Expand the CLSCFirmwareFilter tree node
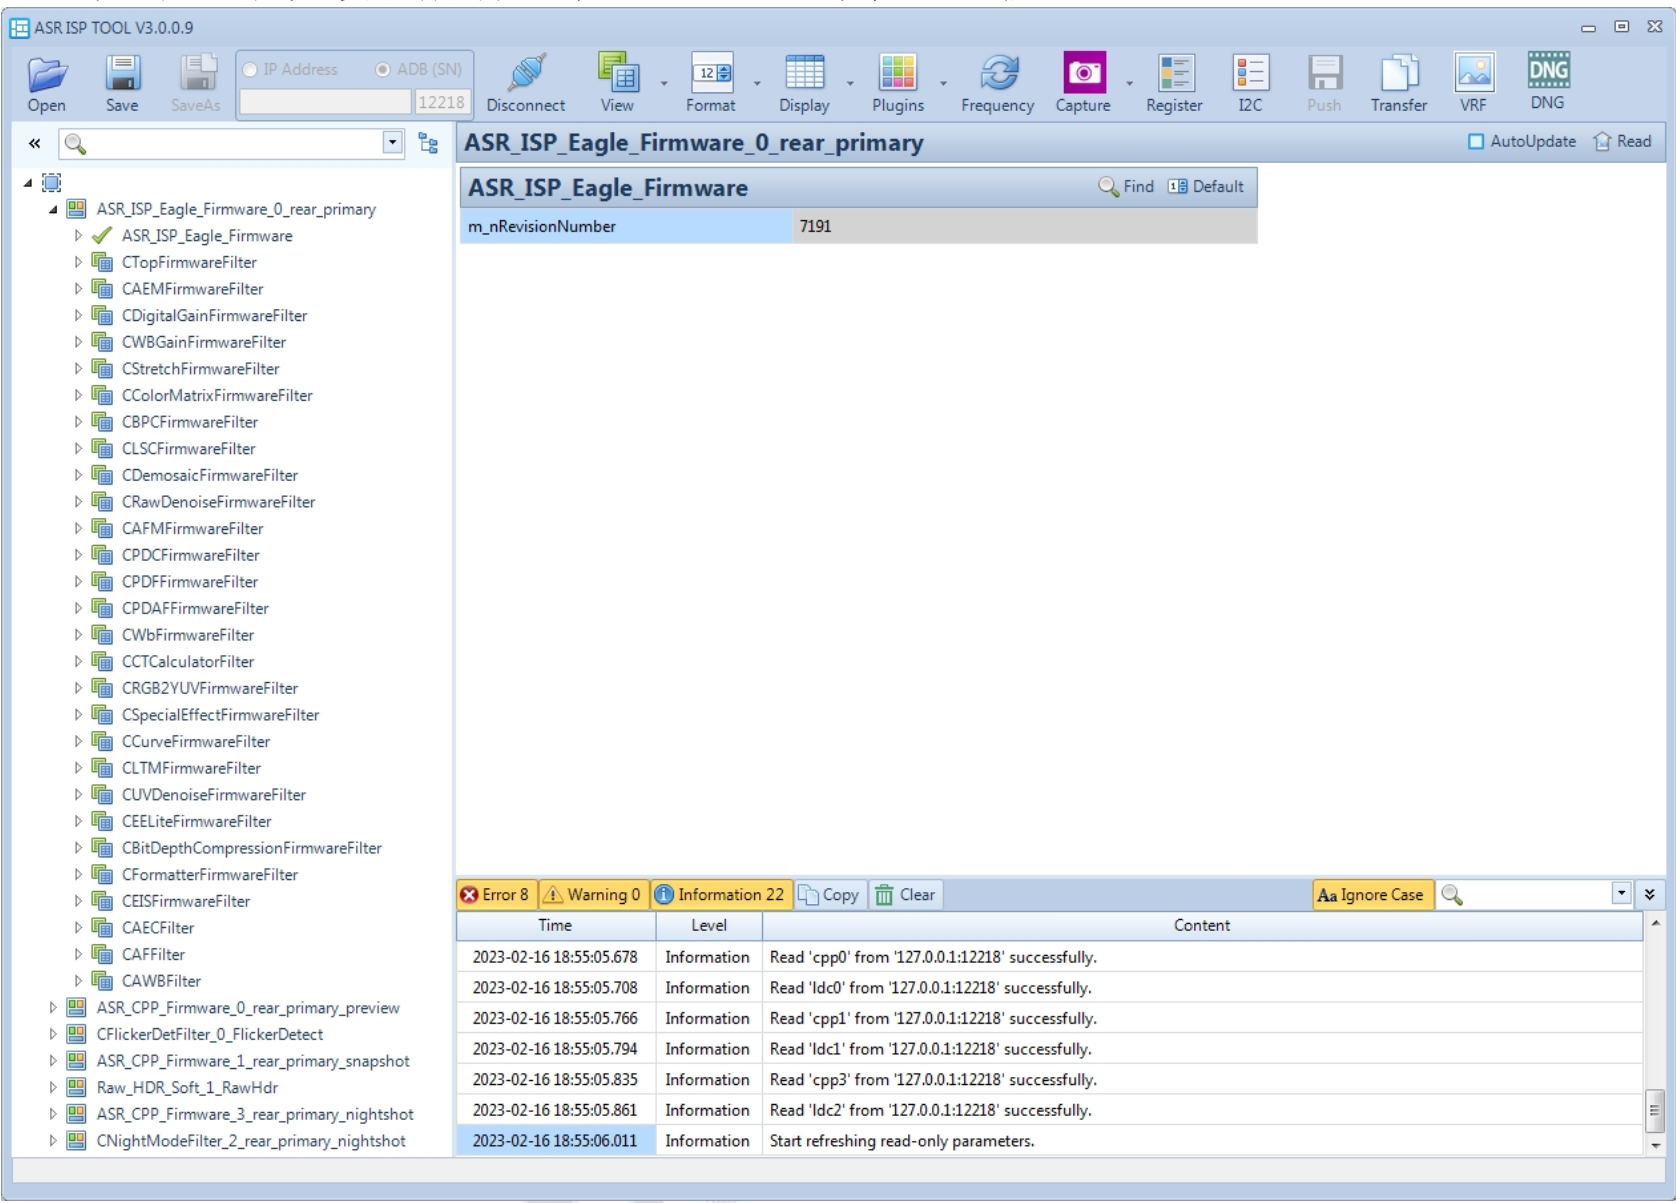1676x1203 pixels. 78,449
